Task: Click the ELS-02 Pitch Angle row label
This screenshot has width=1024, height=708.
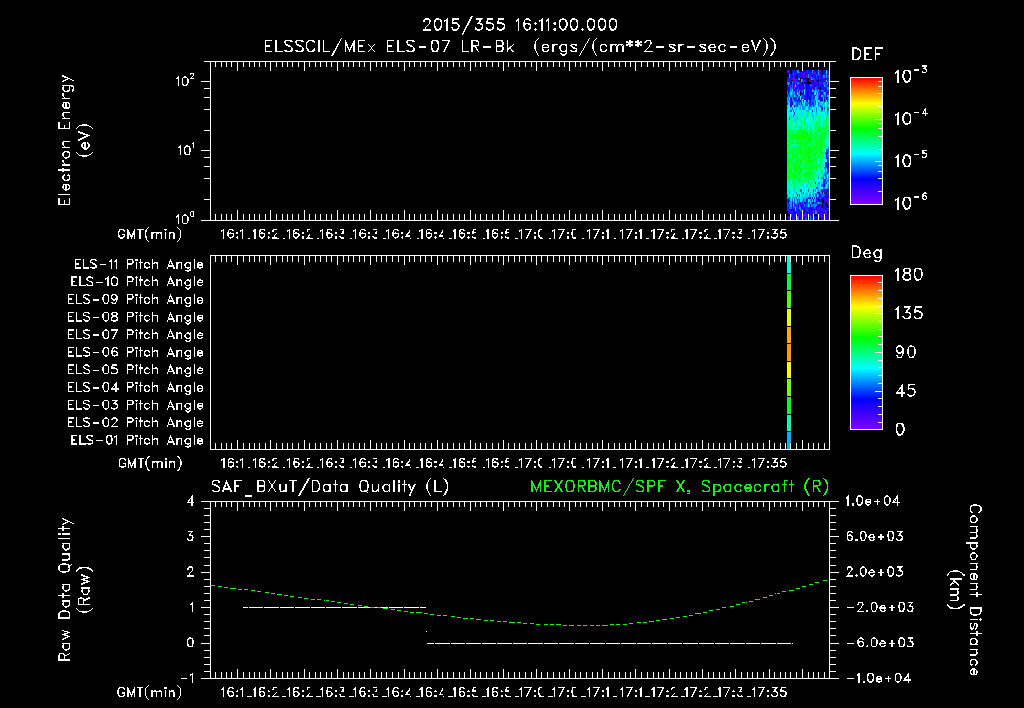Action: [135, 423]
